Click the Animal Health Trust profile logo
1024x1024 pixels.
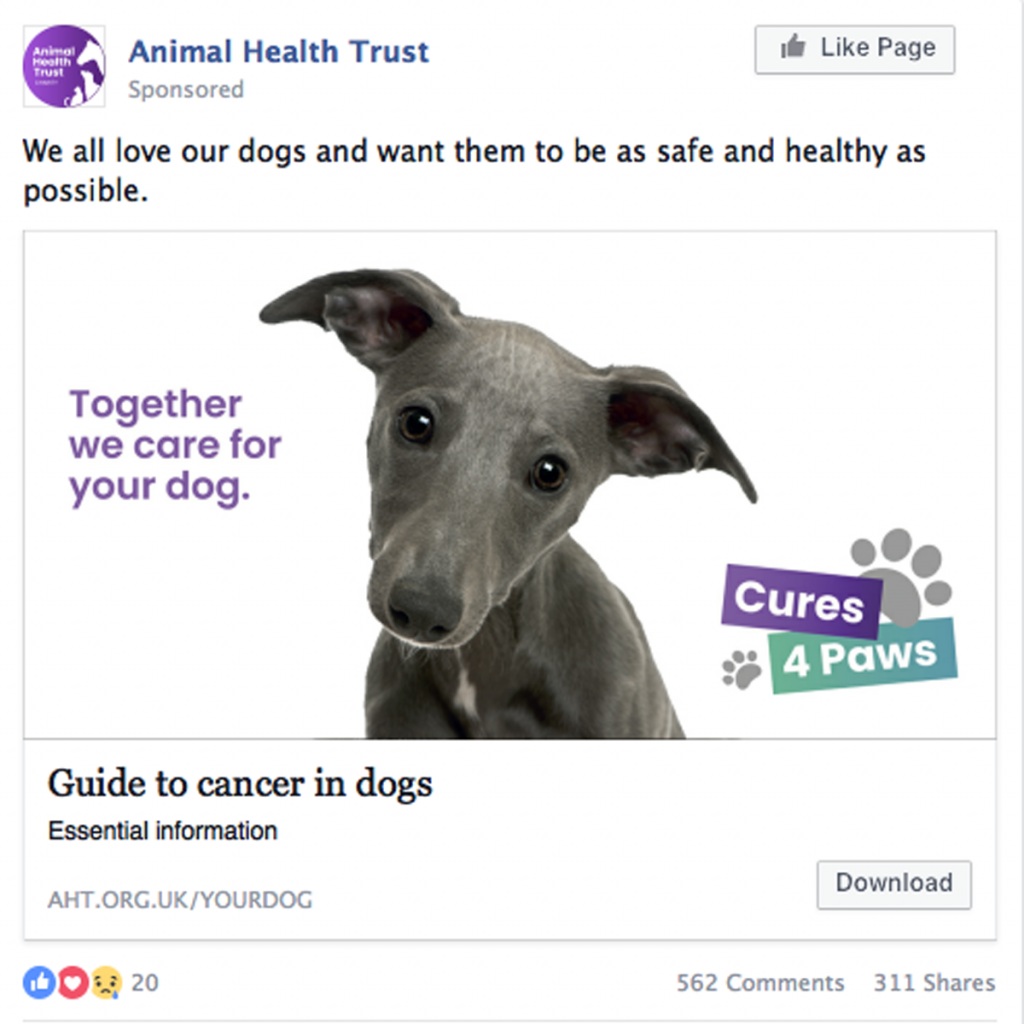pos(64,66)
